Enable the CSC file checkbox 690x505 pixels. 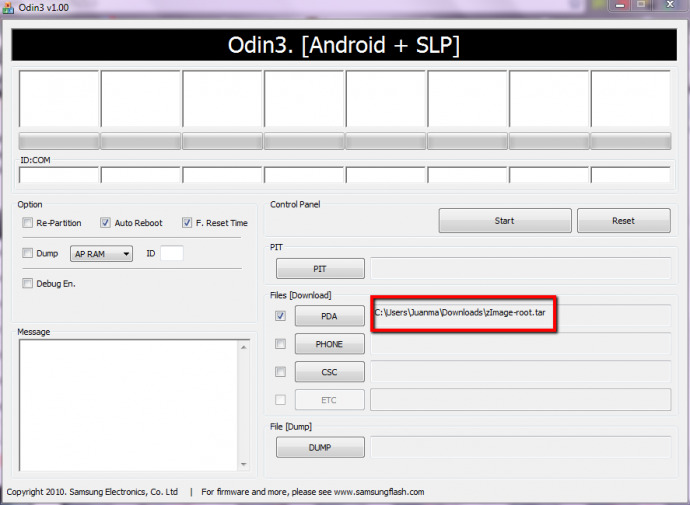point(281,372)
